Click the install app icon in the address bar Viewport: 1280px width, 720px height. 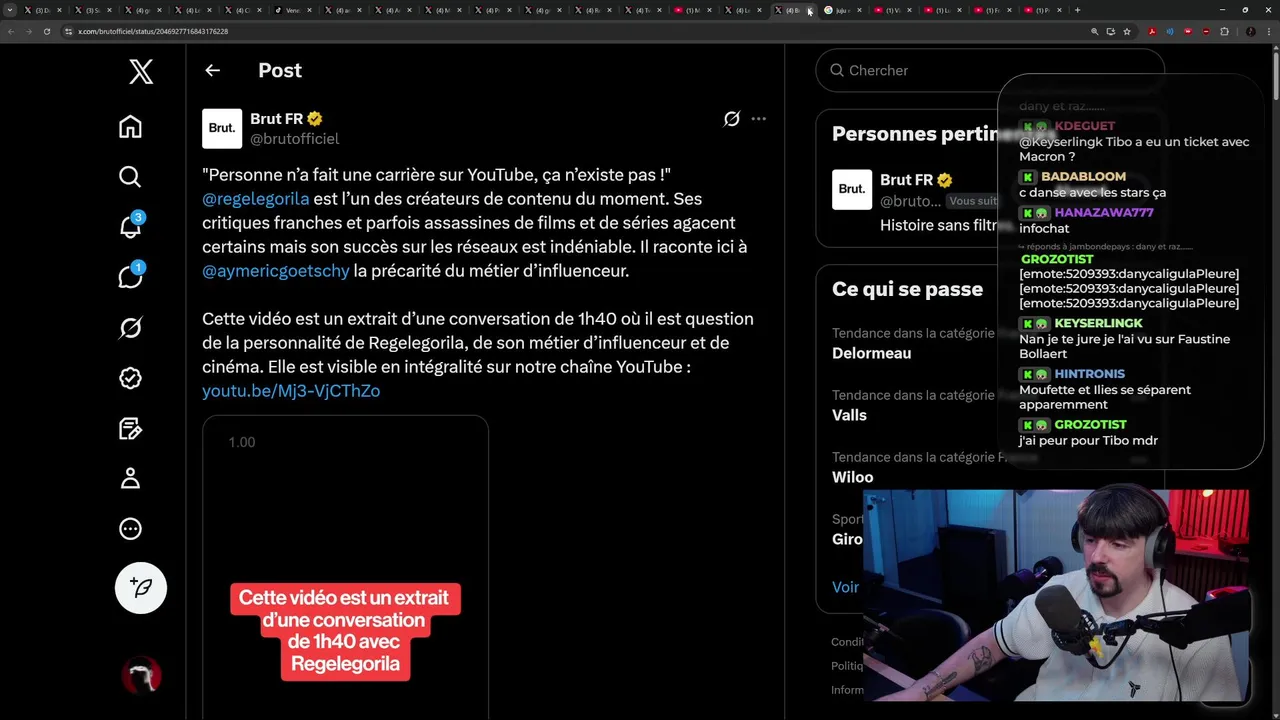1110,31
